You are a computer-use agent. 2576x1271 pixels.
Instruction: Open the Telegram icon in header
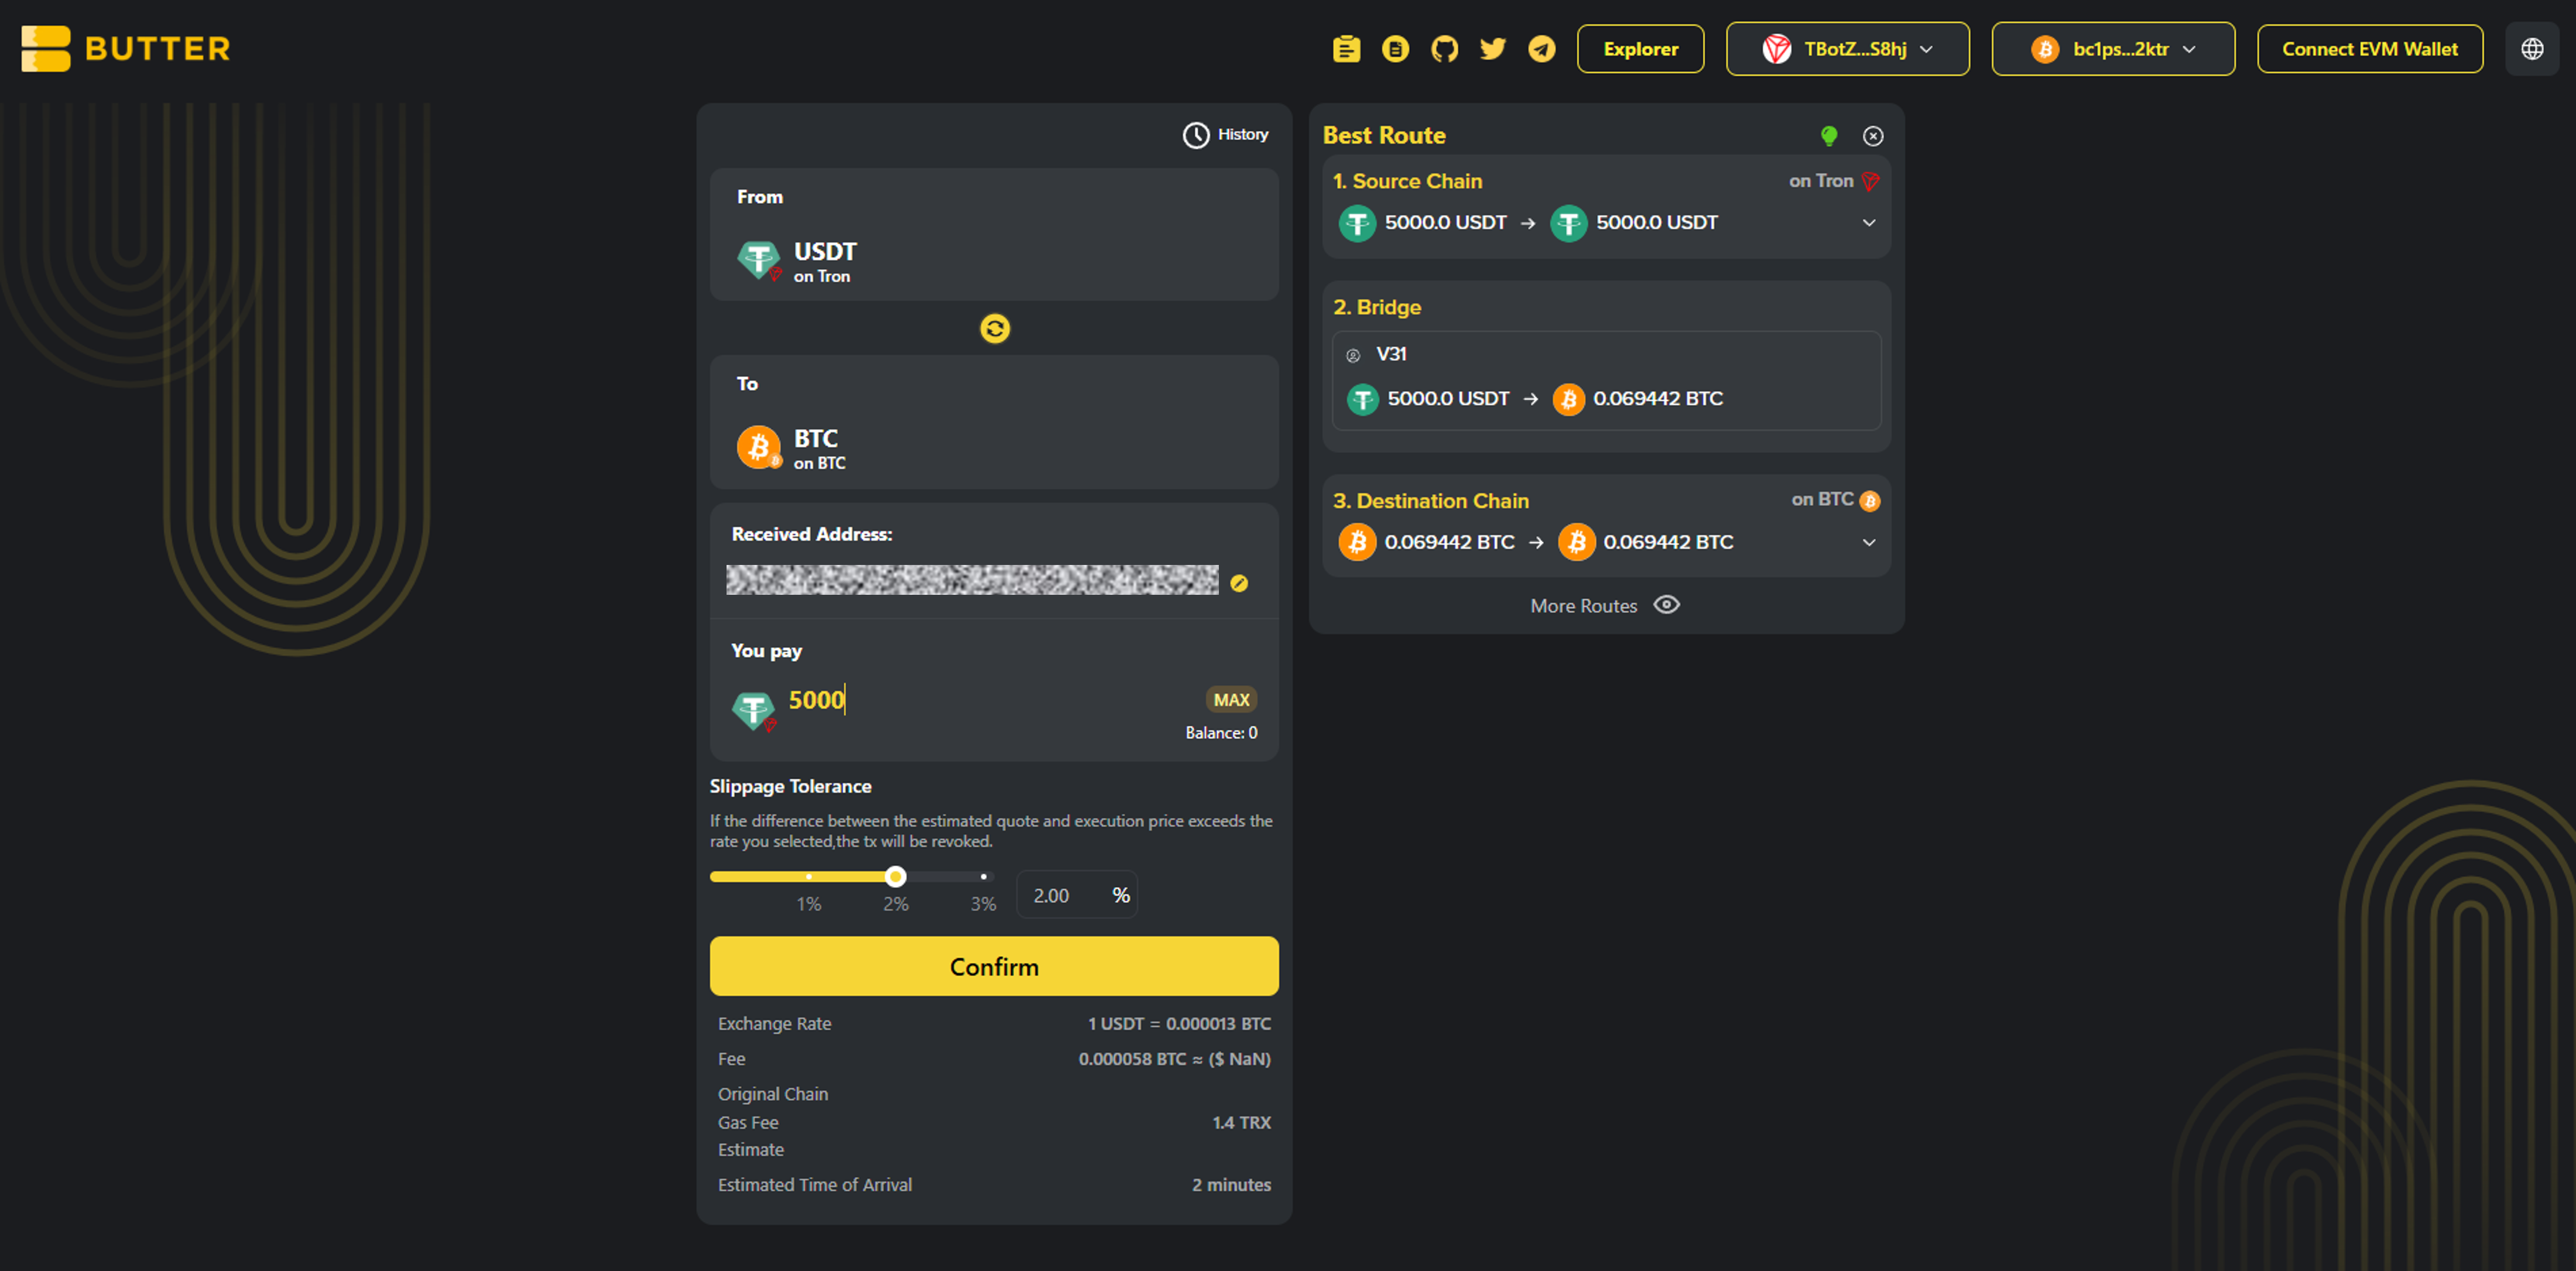pos(1542,49)
